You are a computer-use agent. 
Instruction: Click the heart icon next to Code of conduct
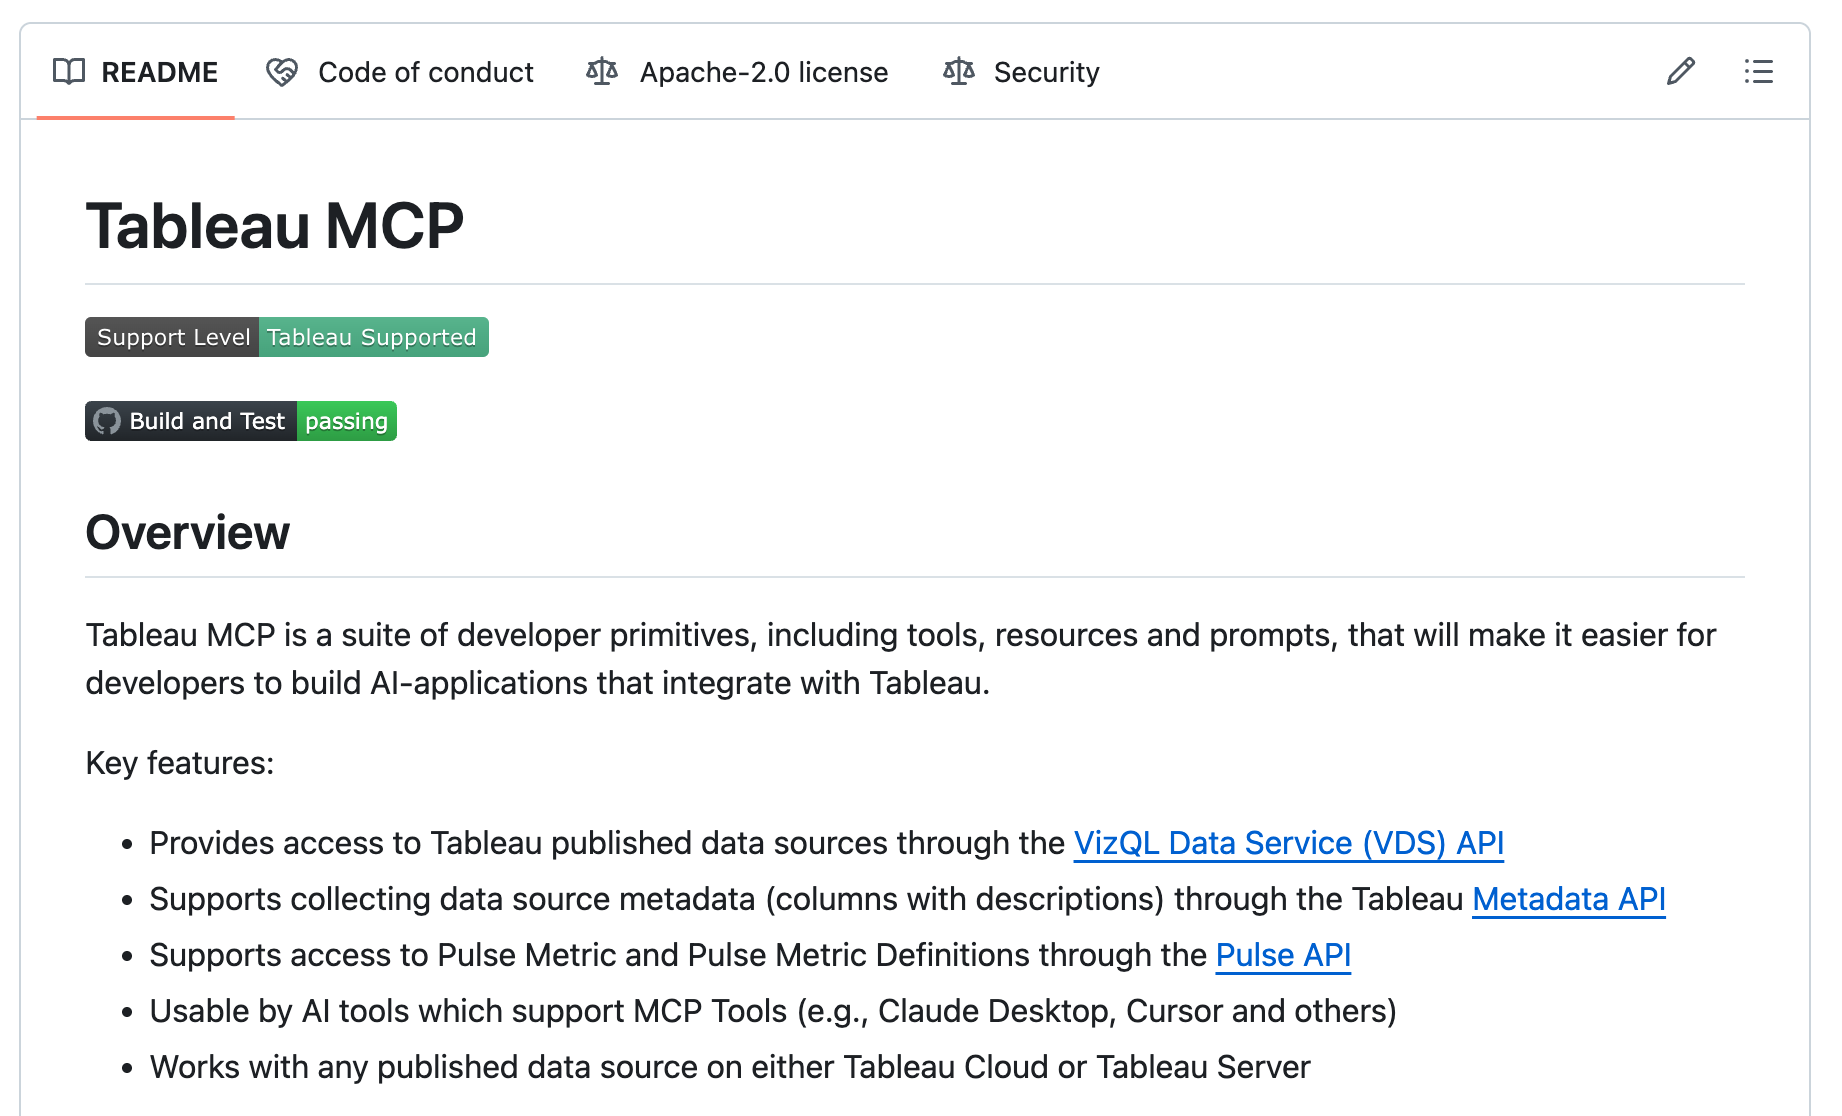281,71
